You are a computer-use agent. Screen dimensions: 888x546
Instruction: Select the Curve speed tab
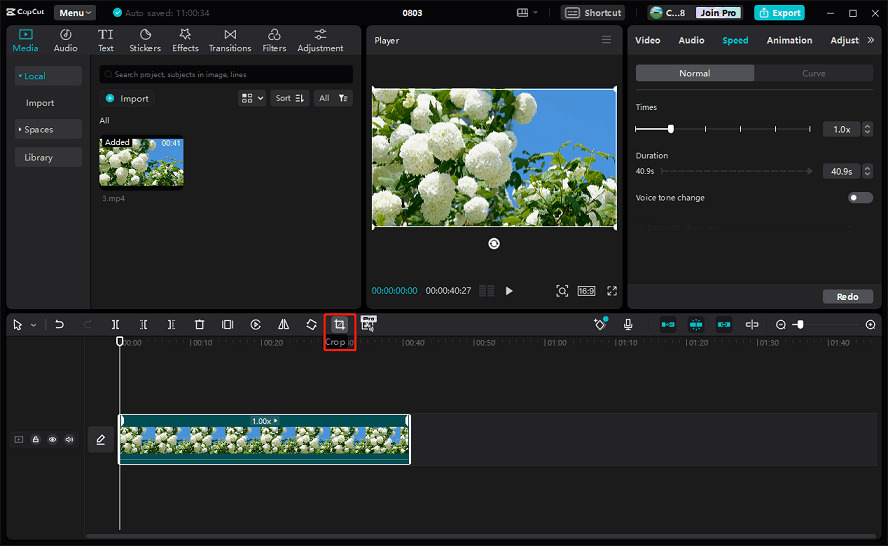click(x=813, y=73)
